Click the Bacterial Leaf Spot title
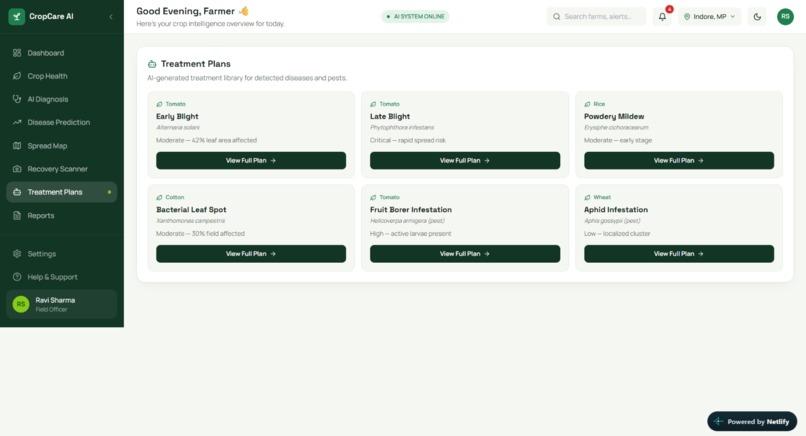Image resolution: width=806 pixels, height=436 pixels. 191,210
